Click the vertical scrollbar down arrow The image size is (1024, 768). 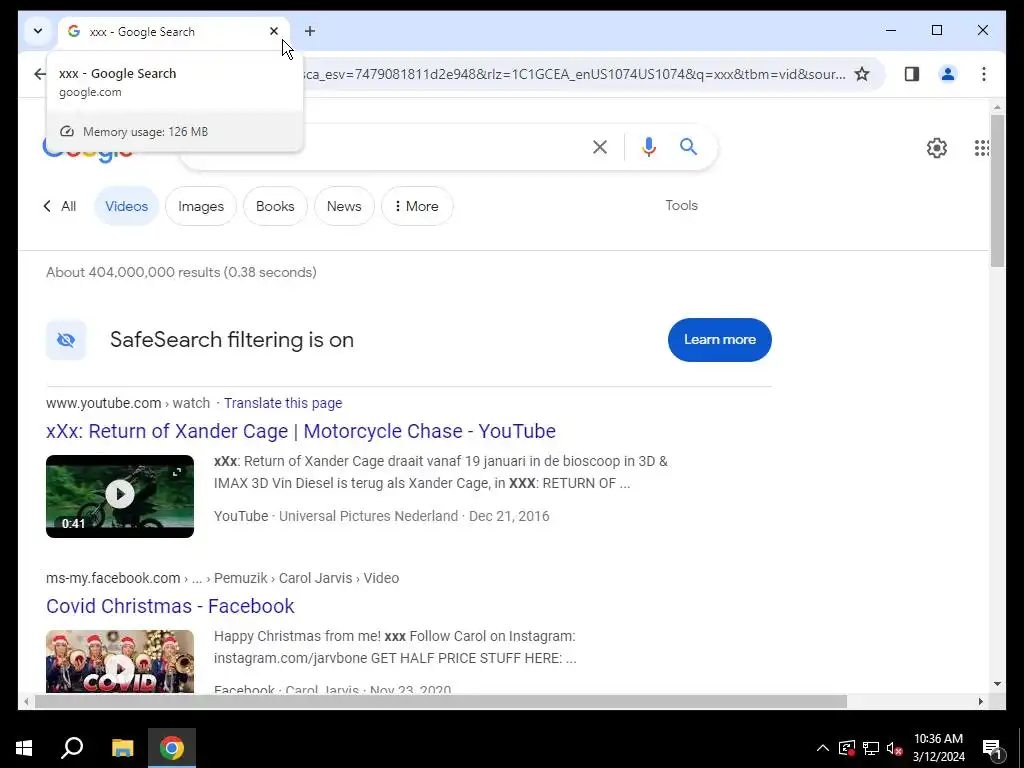[x=997, y=684]
